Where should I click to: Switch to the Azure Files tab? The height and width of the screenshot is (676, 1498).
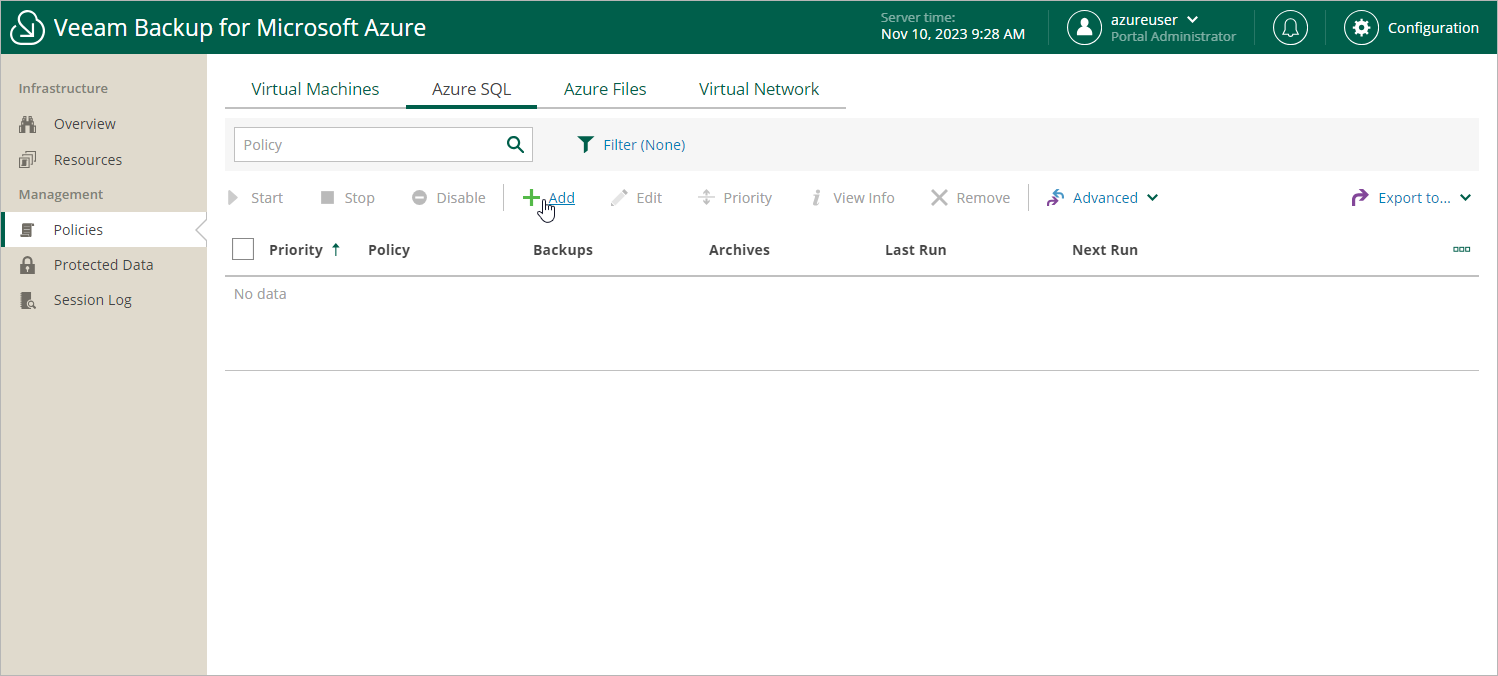click(605, 89)
